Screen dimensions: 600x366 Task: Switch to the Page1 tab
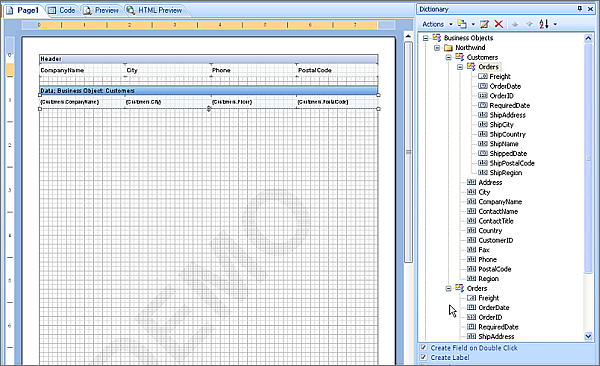click(23, 10)
